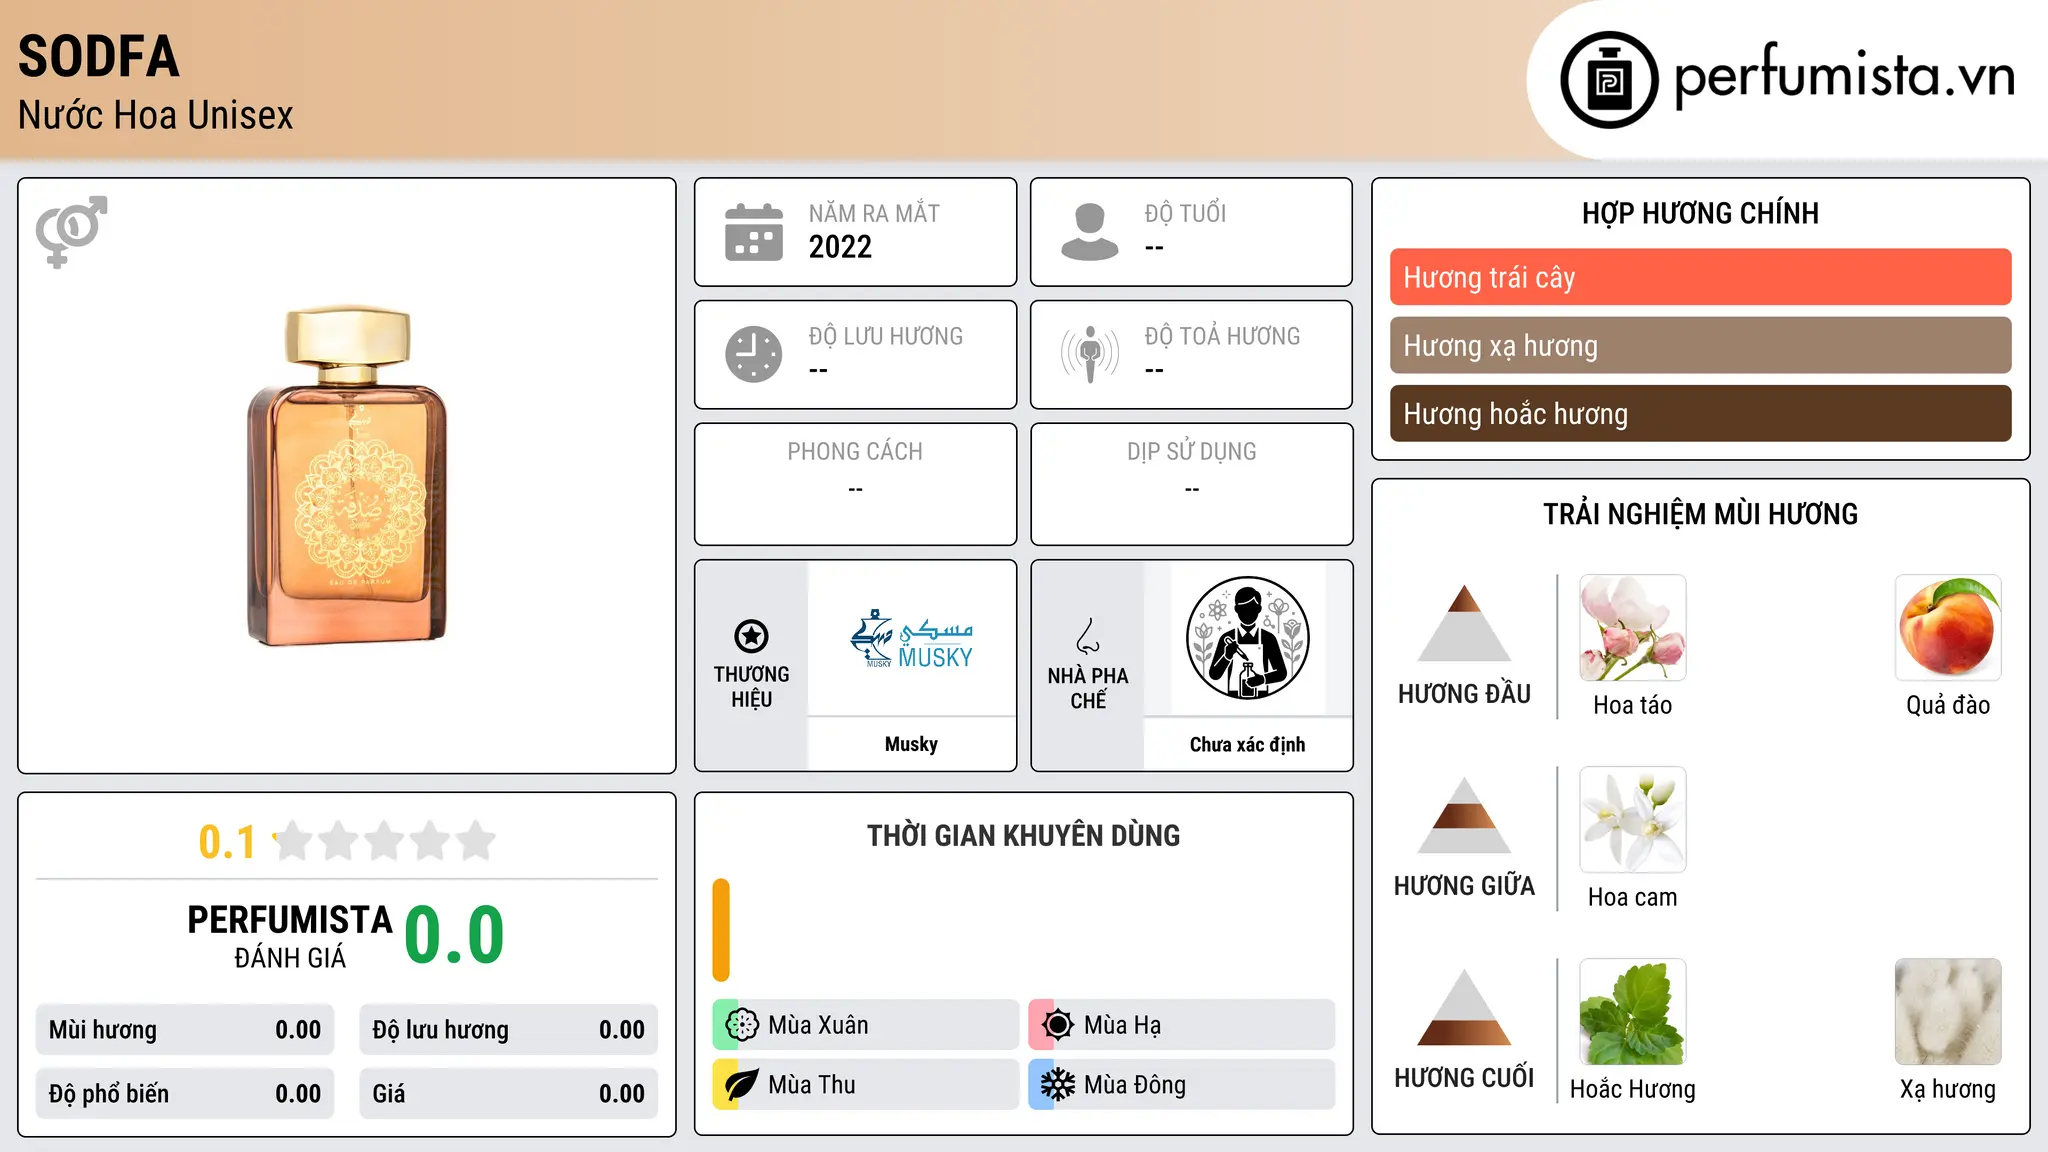Screen dimensions: 2048x1152
Task: Click the 0.1 rating number
Action: (x=227, y=842)
